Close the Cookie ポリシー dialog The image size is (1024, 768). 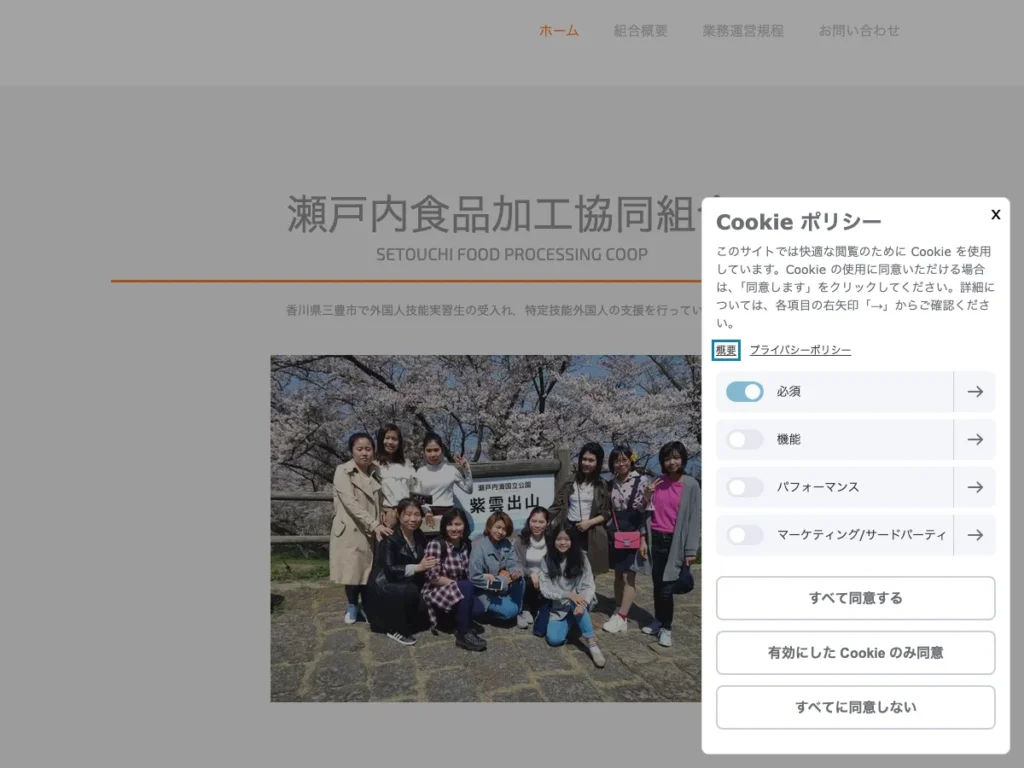[x=995, y=214]
